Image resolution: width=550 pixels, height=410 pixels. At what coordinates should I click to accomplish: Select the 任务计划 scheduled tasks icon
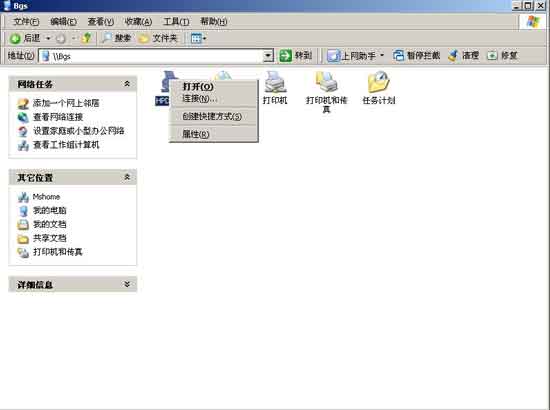pyautogui.click(x=378, y=87)
